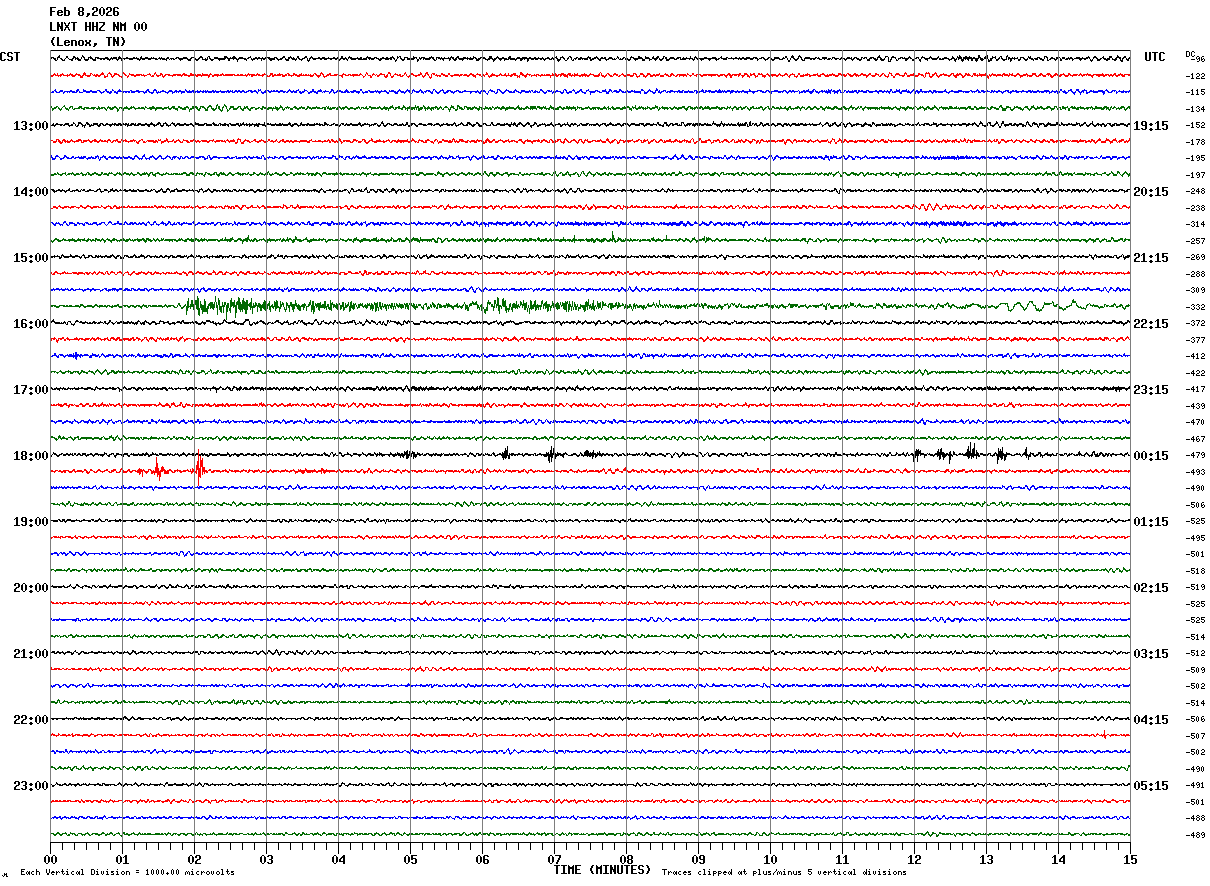Image resolution: width=1210 pixels, height=886 pixels.
Task: Select the 22:00 CST time label
Action: pyautogui.click(x=30, y=720)
